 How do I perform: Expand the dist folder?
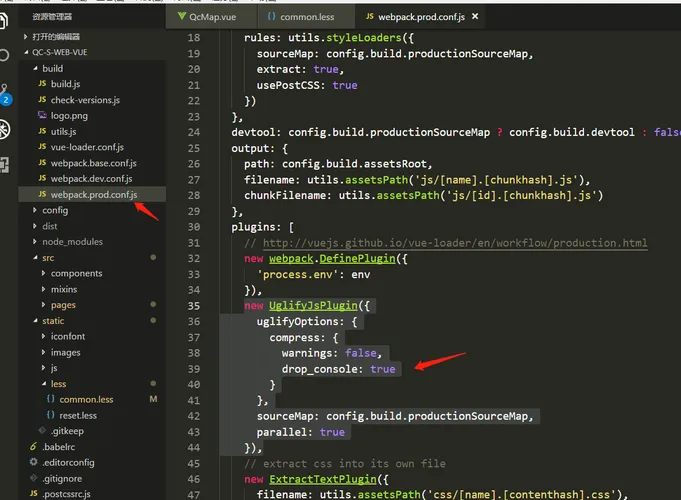pos(35,226)
